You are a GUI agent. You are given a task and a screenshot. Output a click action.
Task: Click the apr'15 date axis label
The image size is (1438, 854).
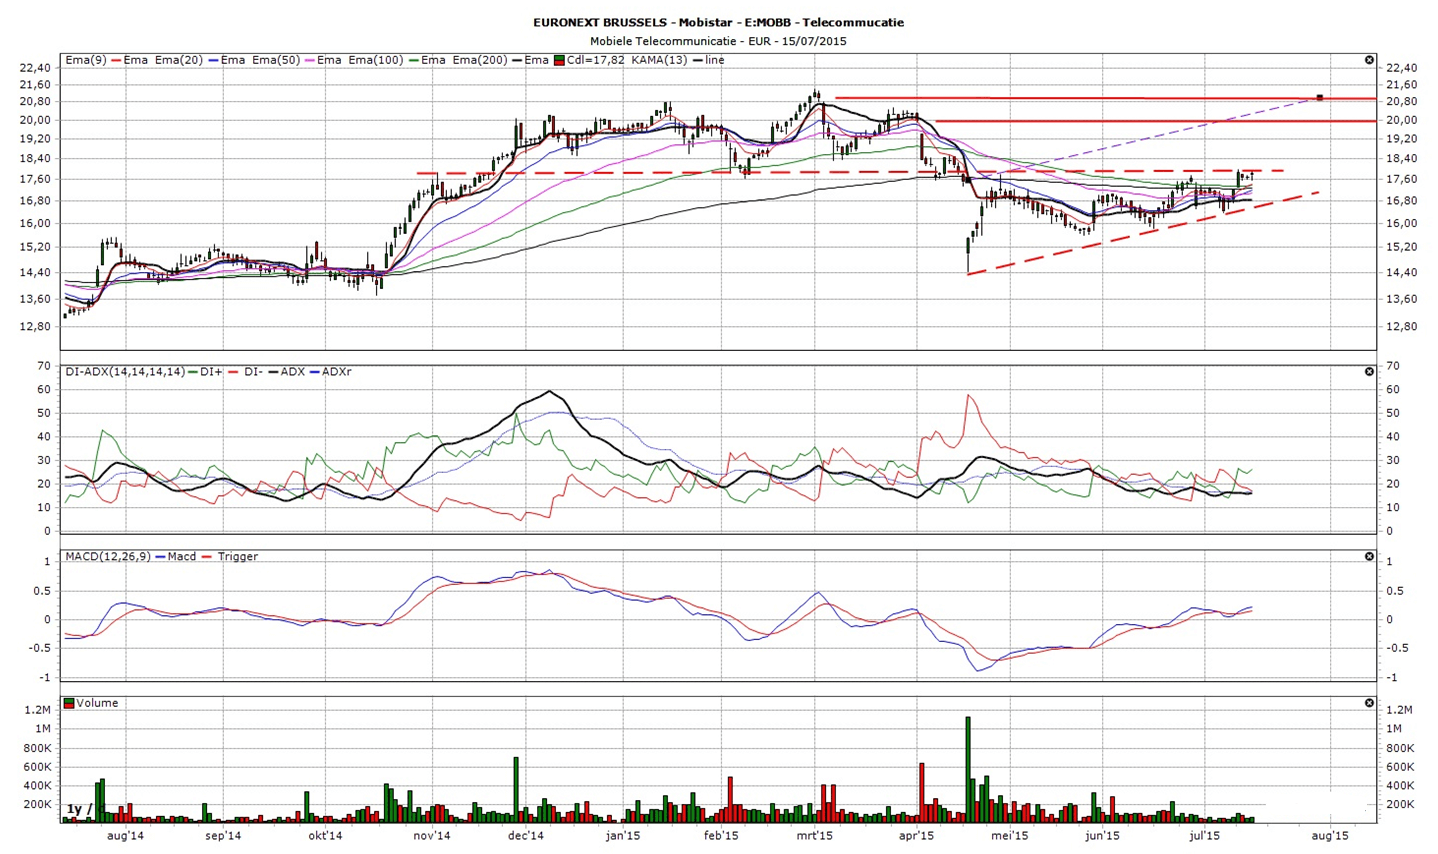point(916,835)
